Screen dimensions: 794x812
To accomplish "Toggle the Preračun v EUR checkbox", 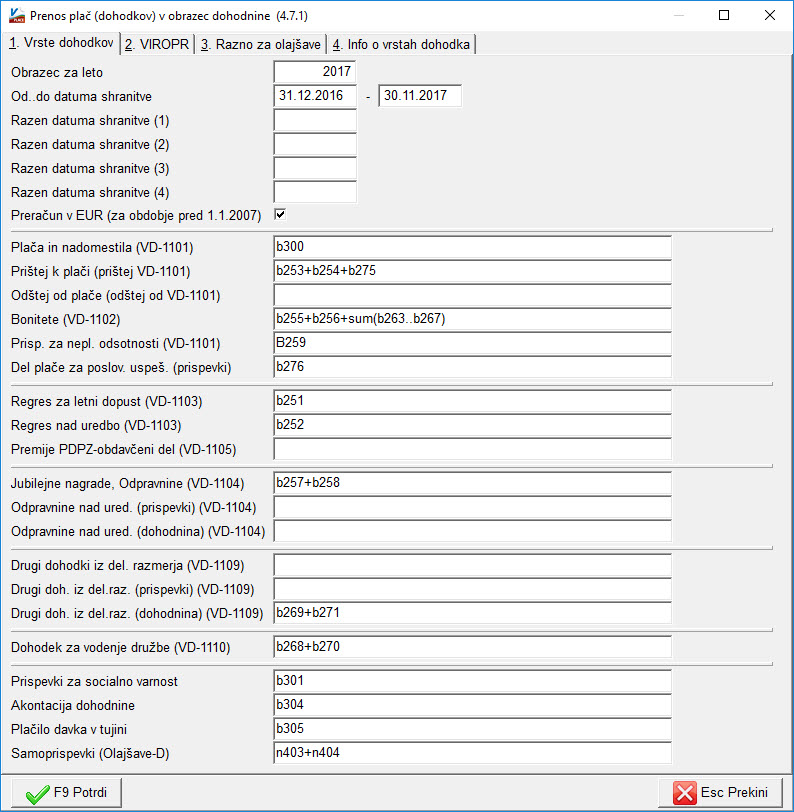I will click(280, 214).
